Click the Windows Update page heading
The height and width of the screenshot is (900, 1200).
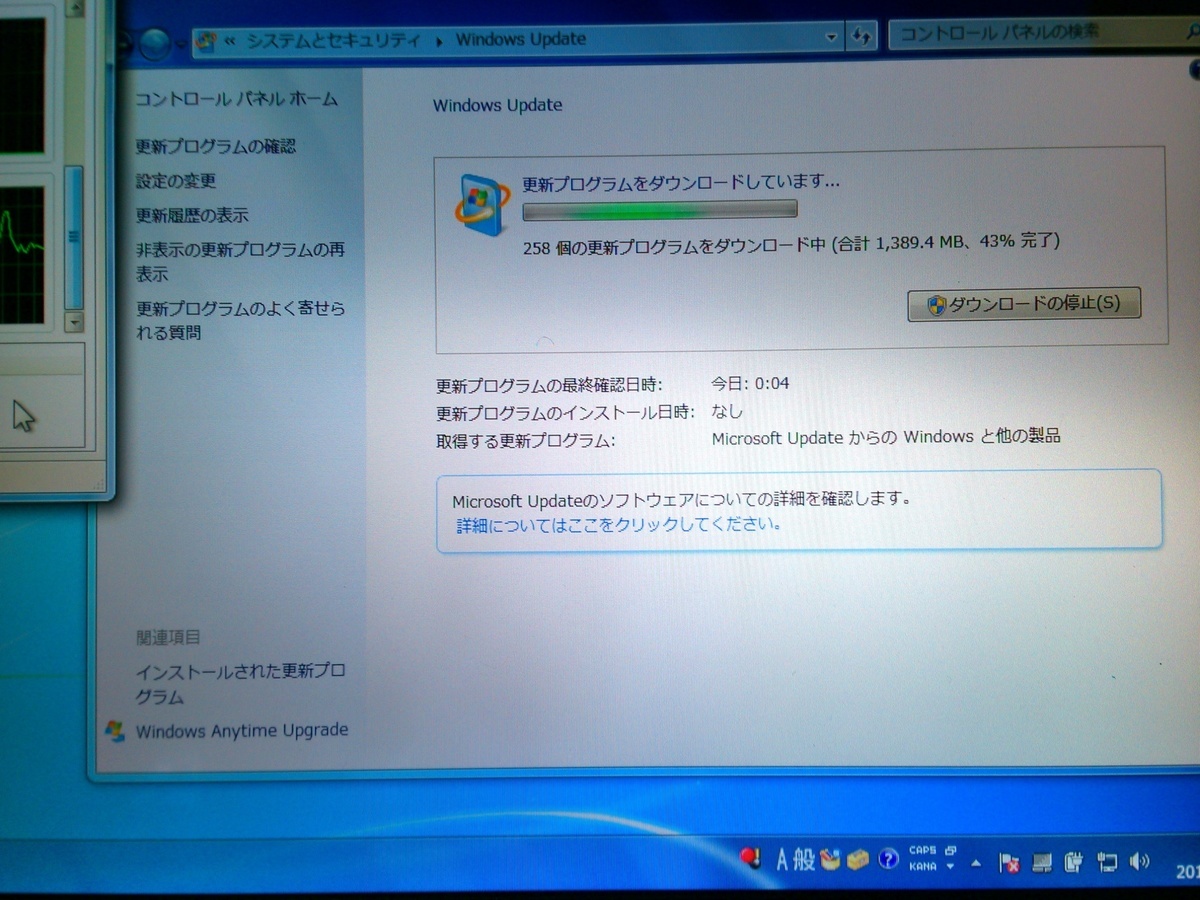point(497,105)
